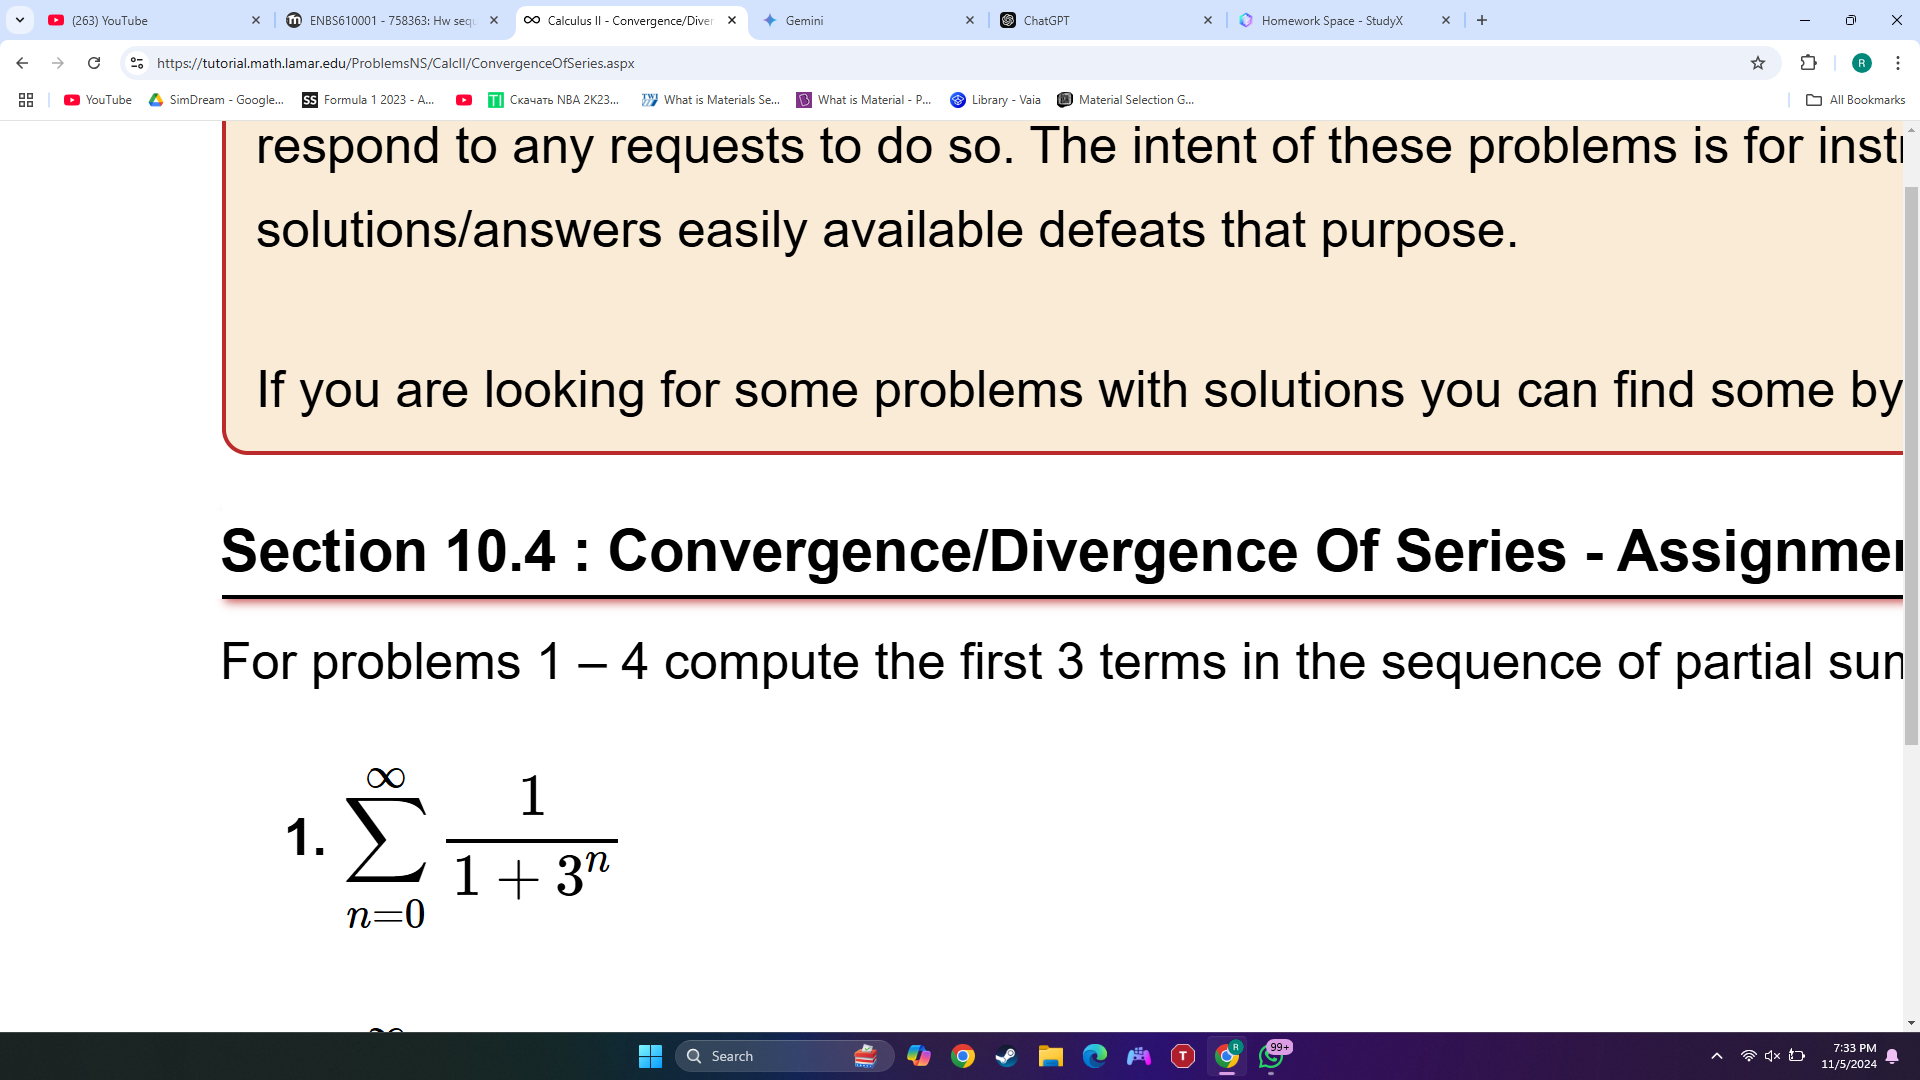Go back to the previous page

click(x=22, y=63)
